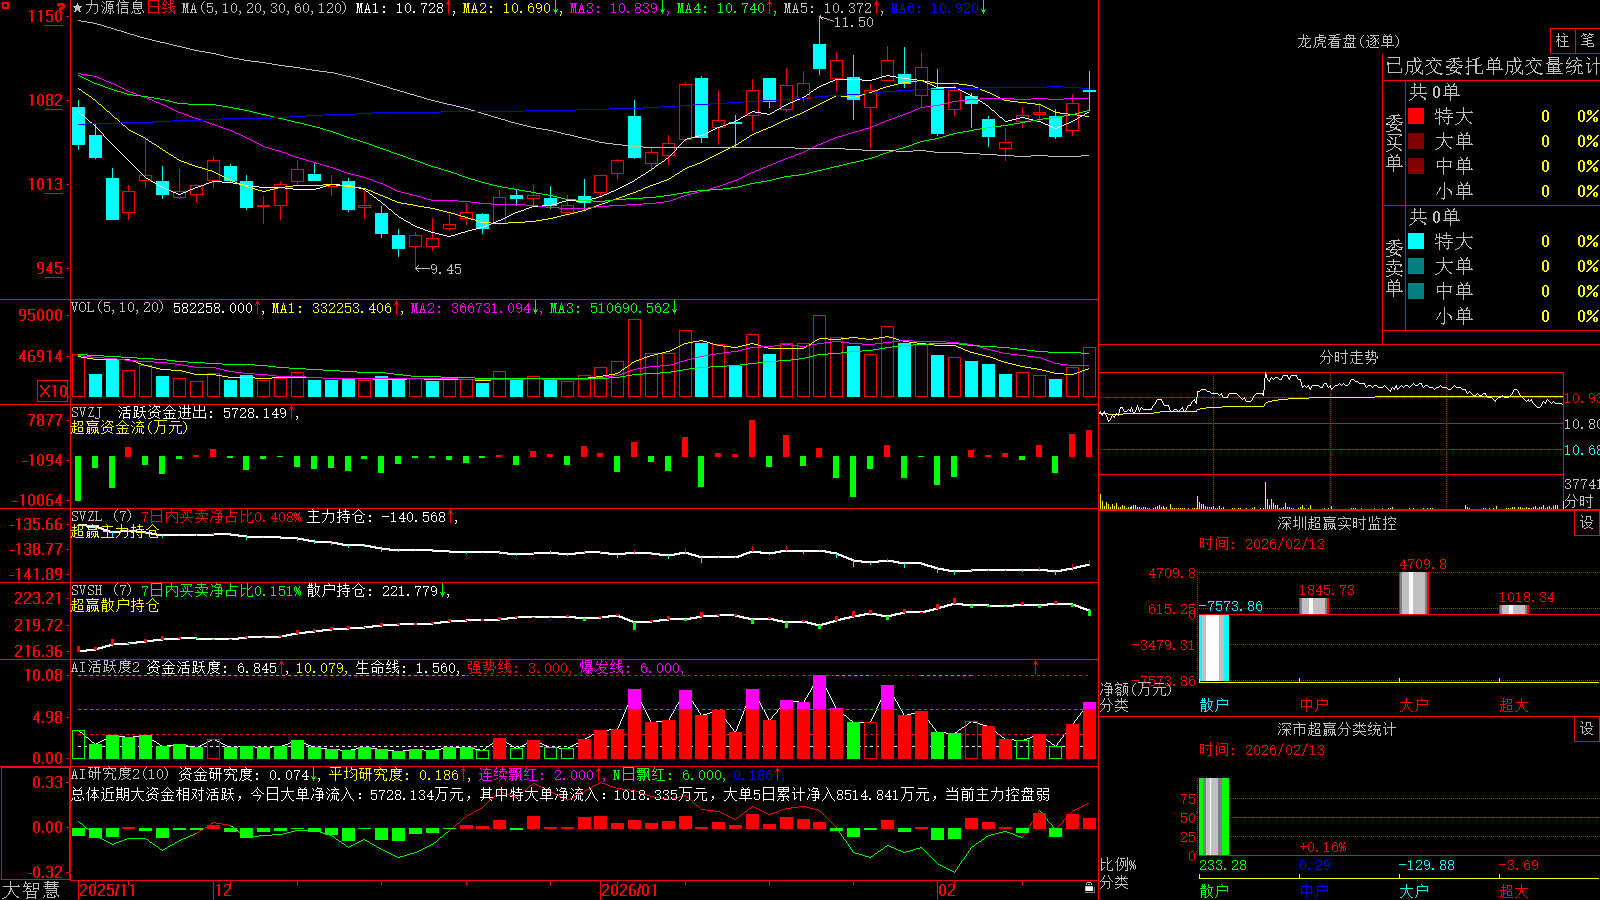This screenshot has width=1600, height=900.
Task: Select 大户 in 深圳超赢实时监控 chart
Action: click(x=1414, y=705)
